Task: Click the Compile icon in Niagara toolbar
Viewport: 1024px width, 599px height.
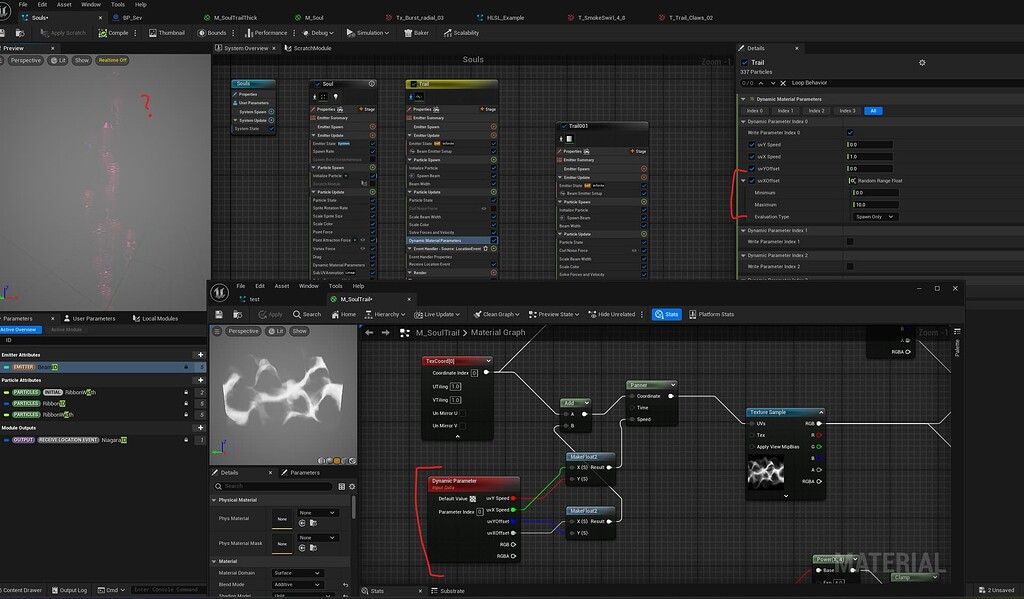Action: click(x=103, y=32)
